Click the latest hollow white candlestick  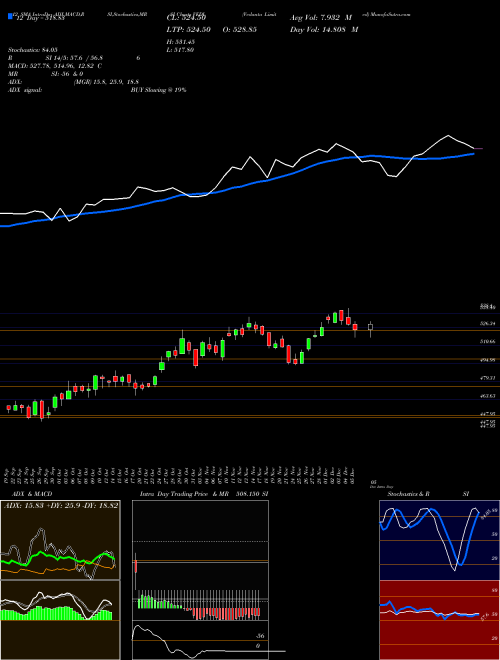point(370,328)
